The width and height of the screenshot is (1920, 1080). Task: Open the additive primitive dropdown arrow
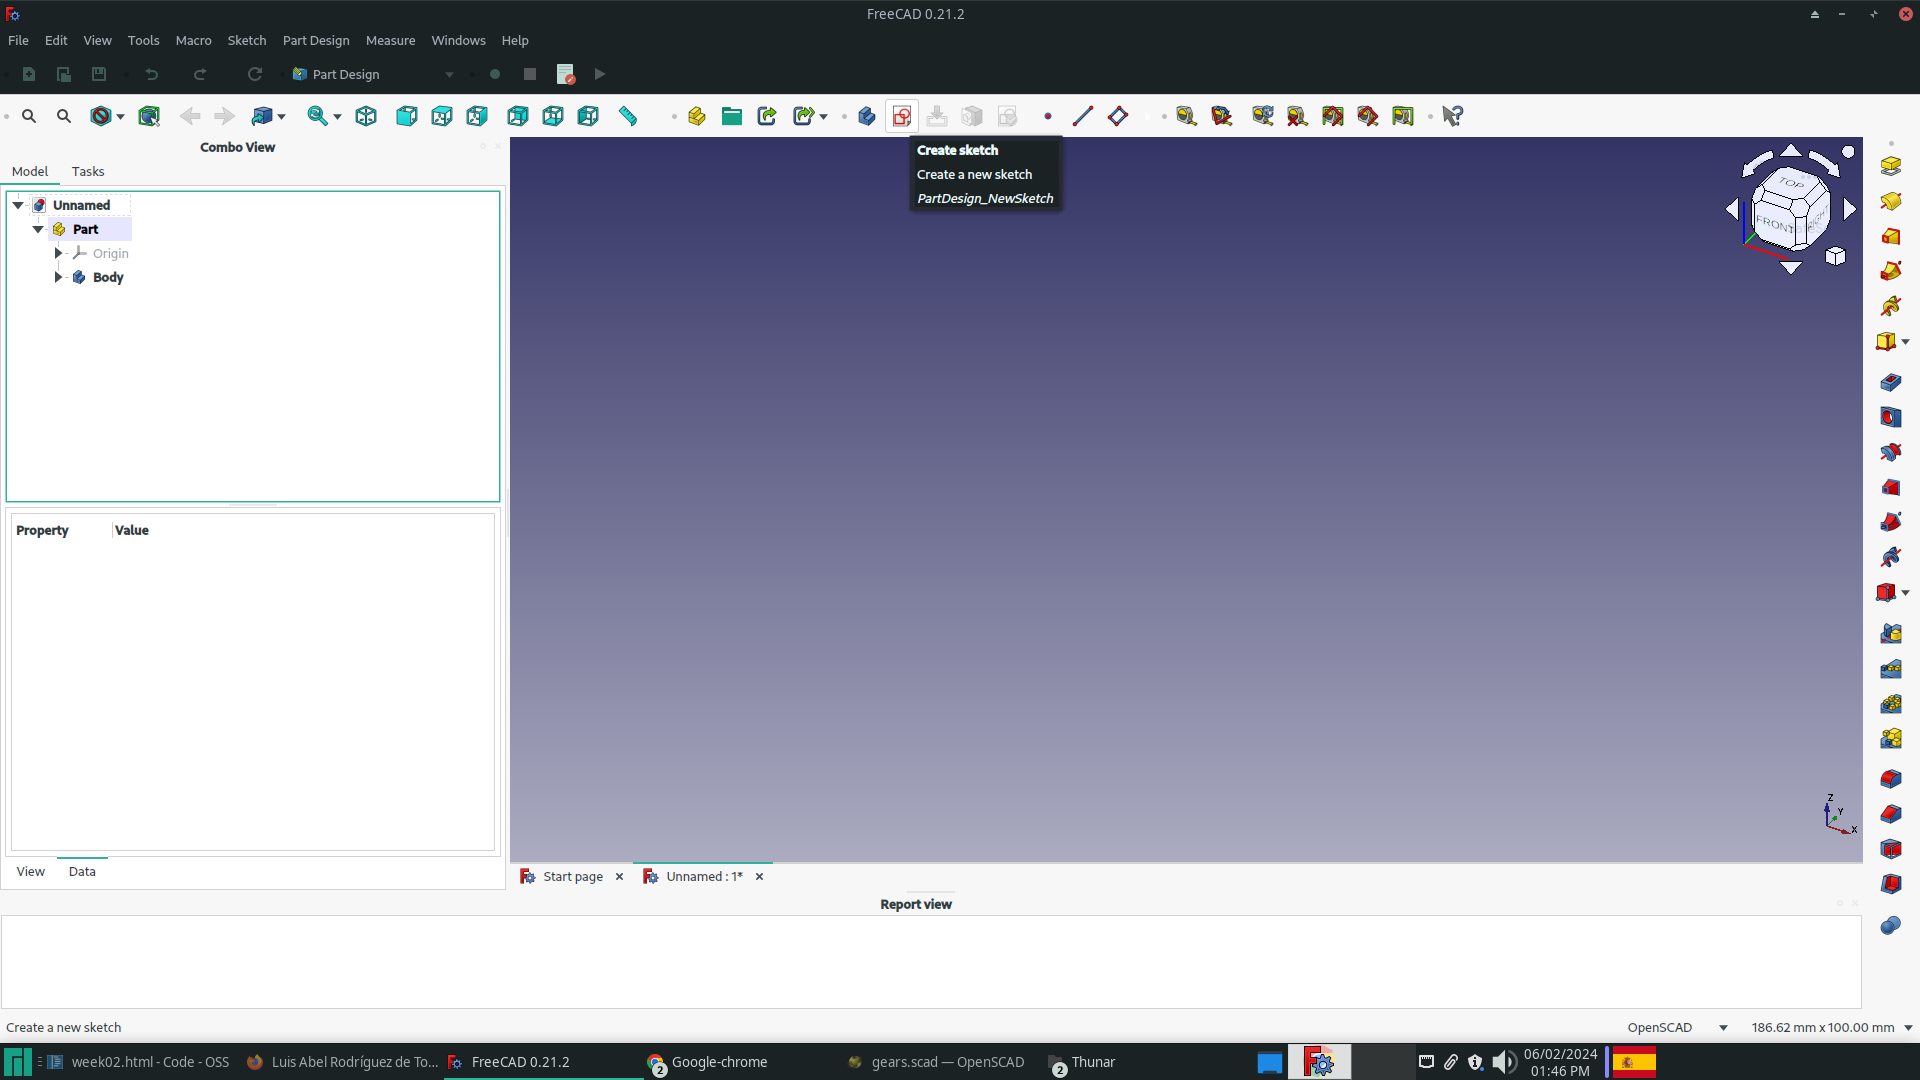[1906, 342]
